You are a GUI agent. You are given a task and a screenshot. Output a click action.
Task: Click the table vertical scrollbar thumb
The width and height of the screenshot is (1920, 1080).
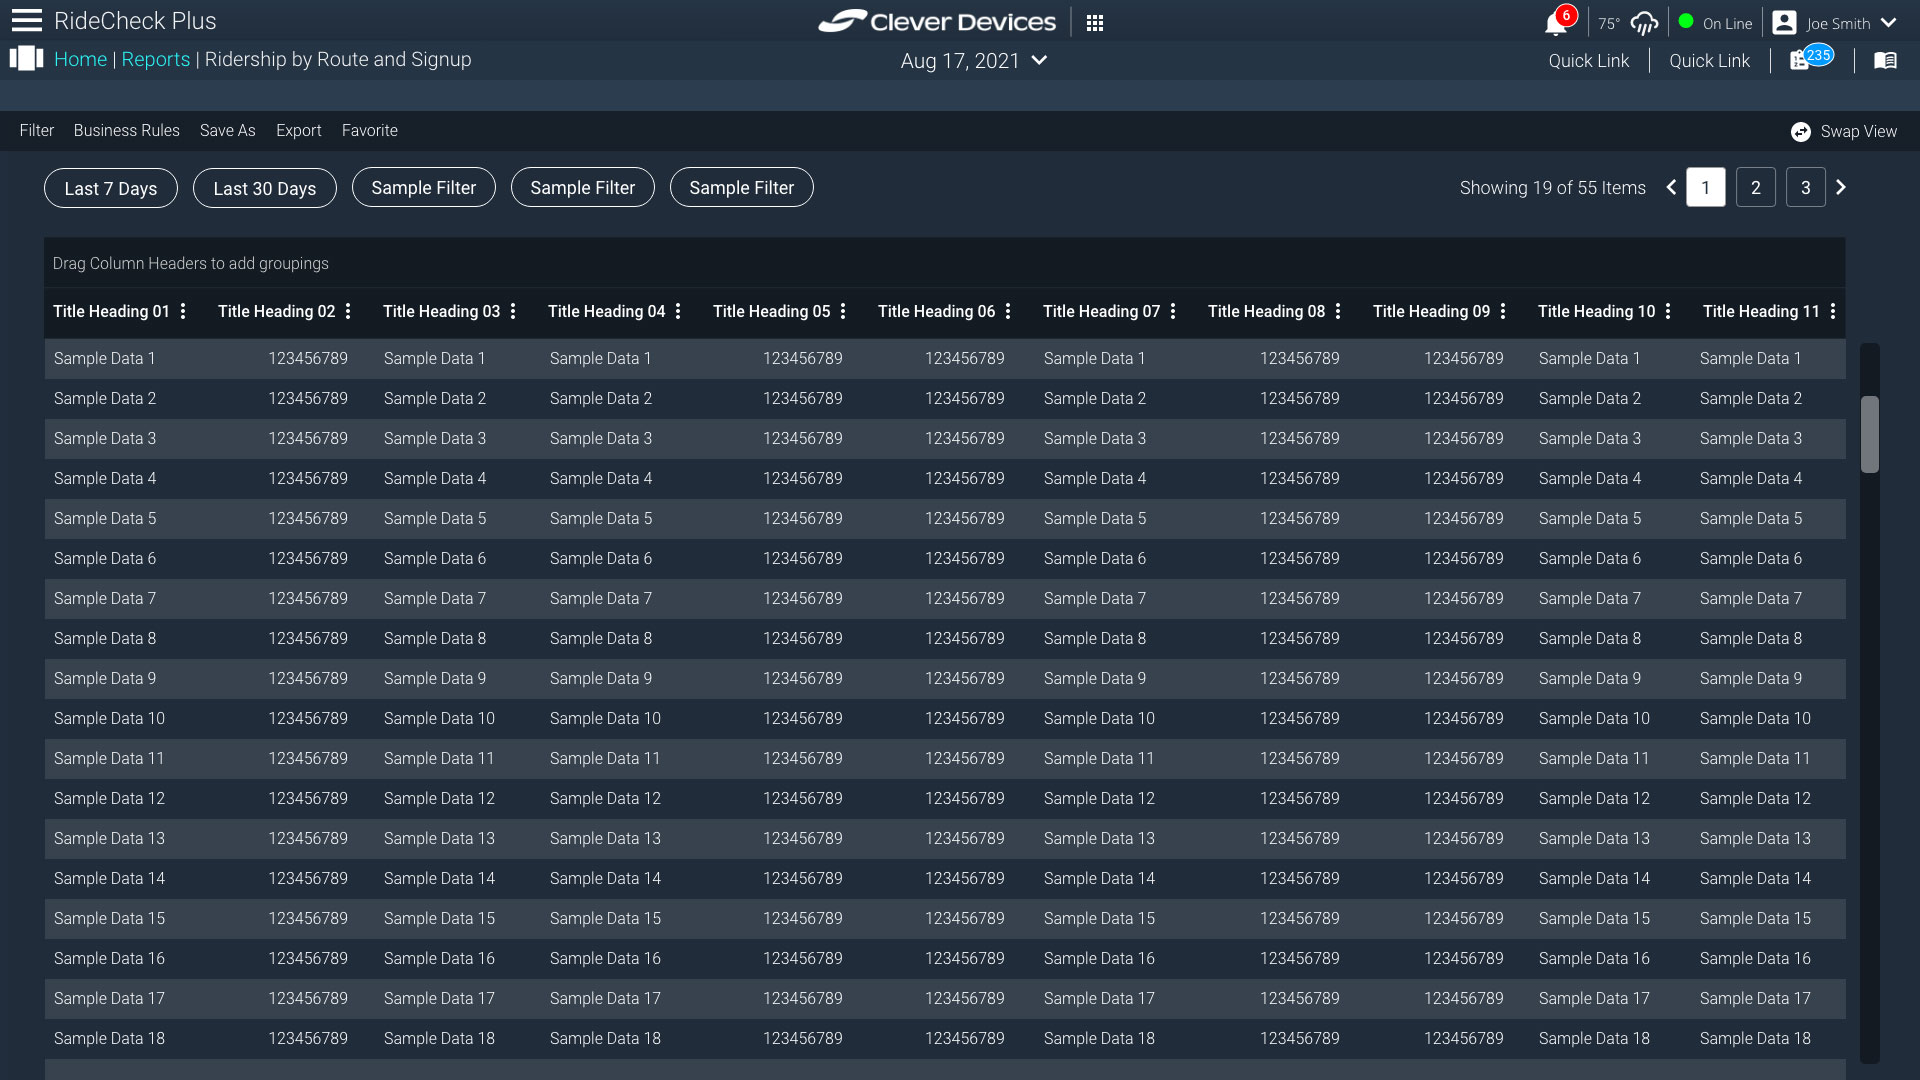click(x=1869, y=434)
